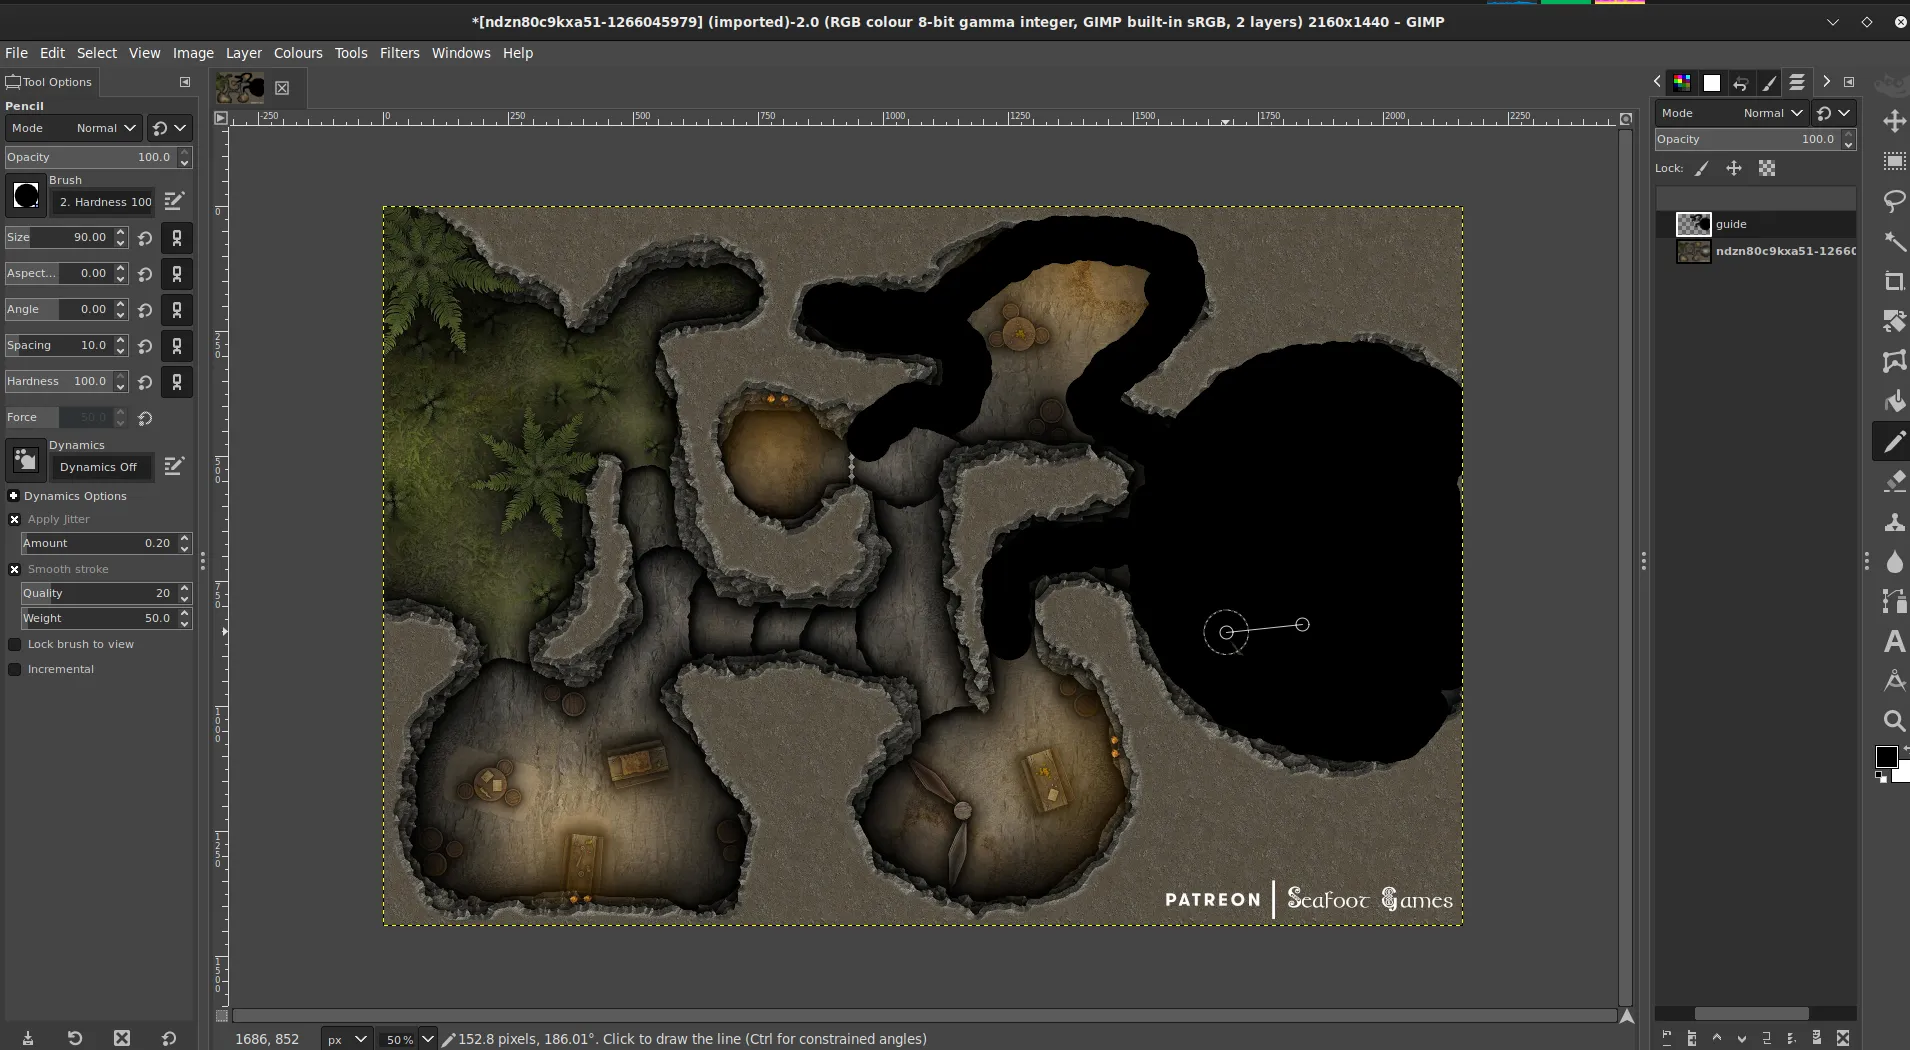The height and width of the screenshot is (1050, 1910).
Task: Select the Measure compass tool
Action: tap(1893, 681)
